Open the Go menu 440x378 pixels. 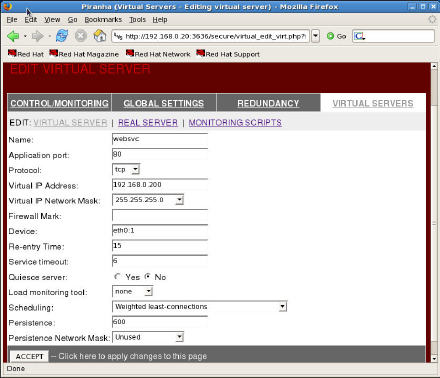72,20
